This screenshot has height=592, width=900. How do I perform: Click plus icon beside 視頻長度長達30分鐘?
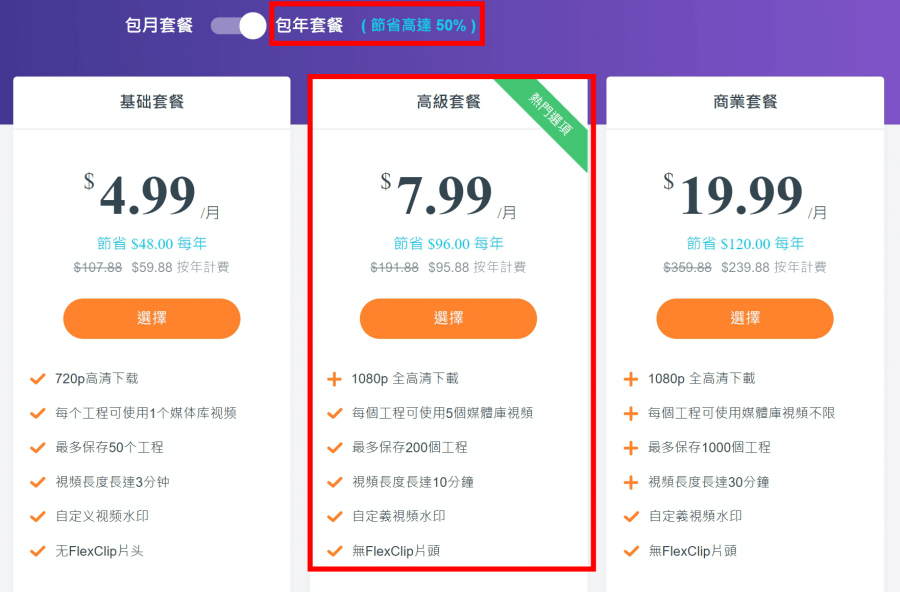tap(631, 482)
